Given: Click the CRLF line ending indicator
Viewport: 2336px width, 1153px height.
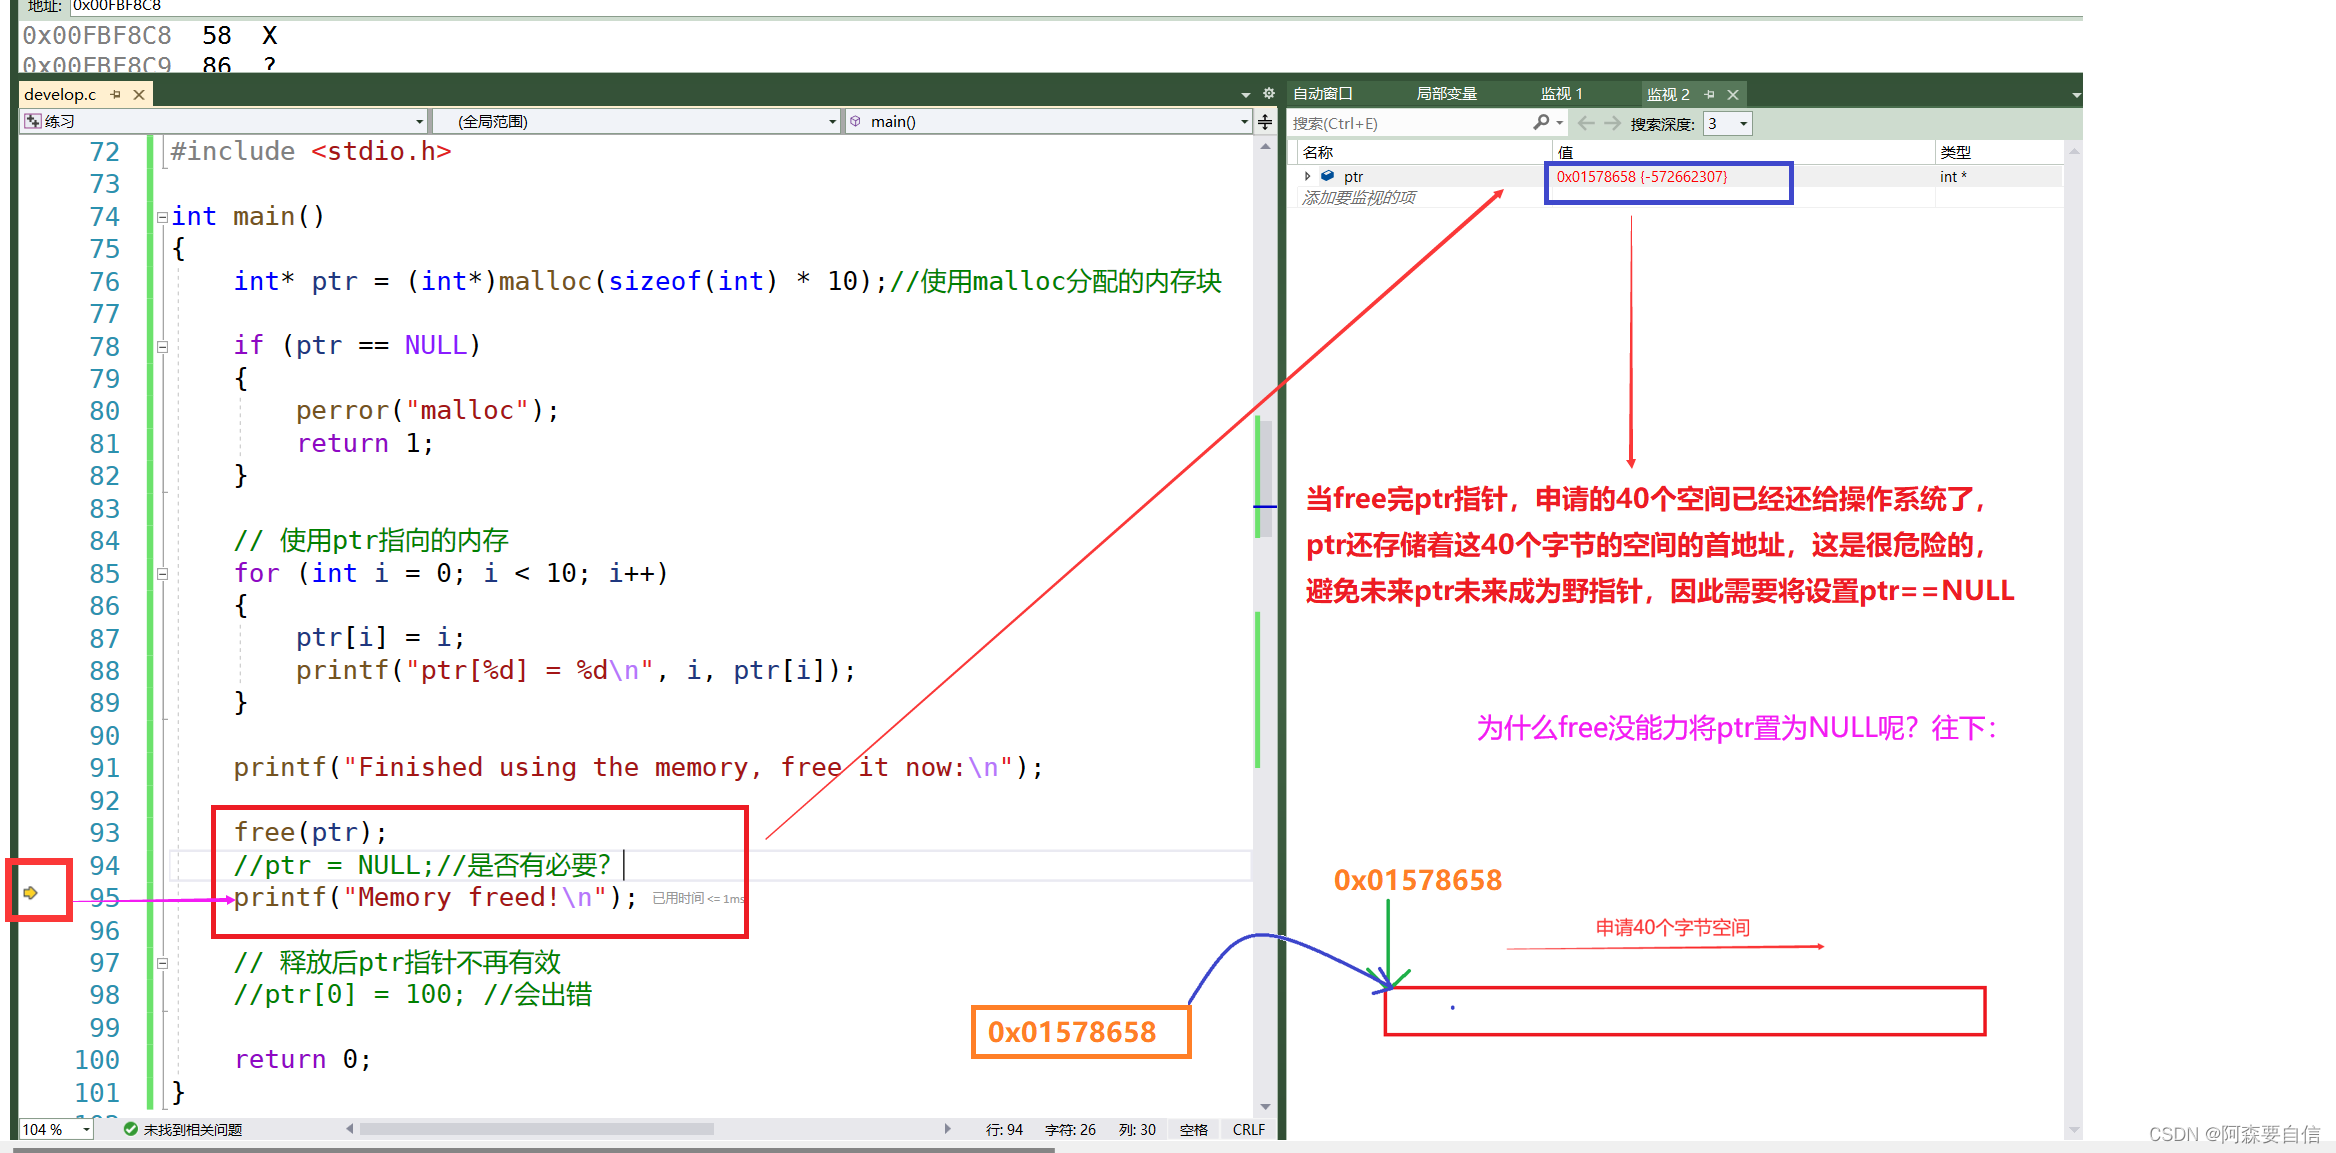Looking at the screenshot, I should (1249, 1130).
